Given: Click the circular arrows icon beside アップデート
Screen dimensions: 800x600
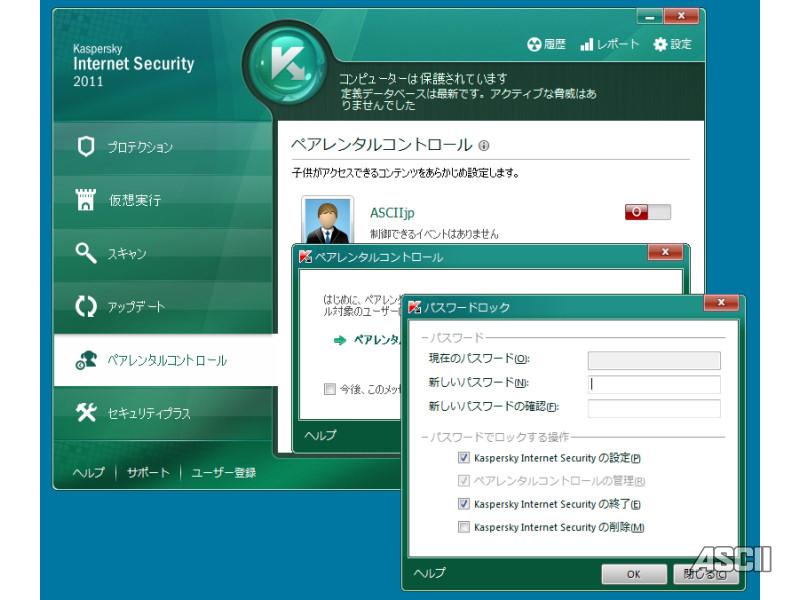Looking at the screenshot, I should point(86,306).
